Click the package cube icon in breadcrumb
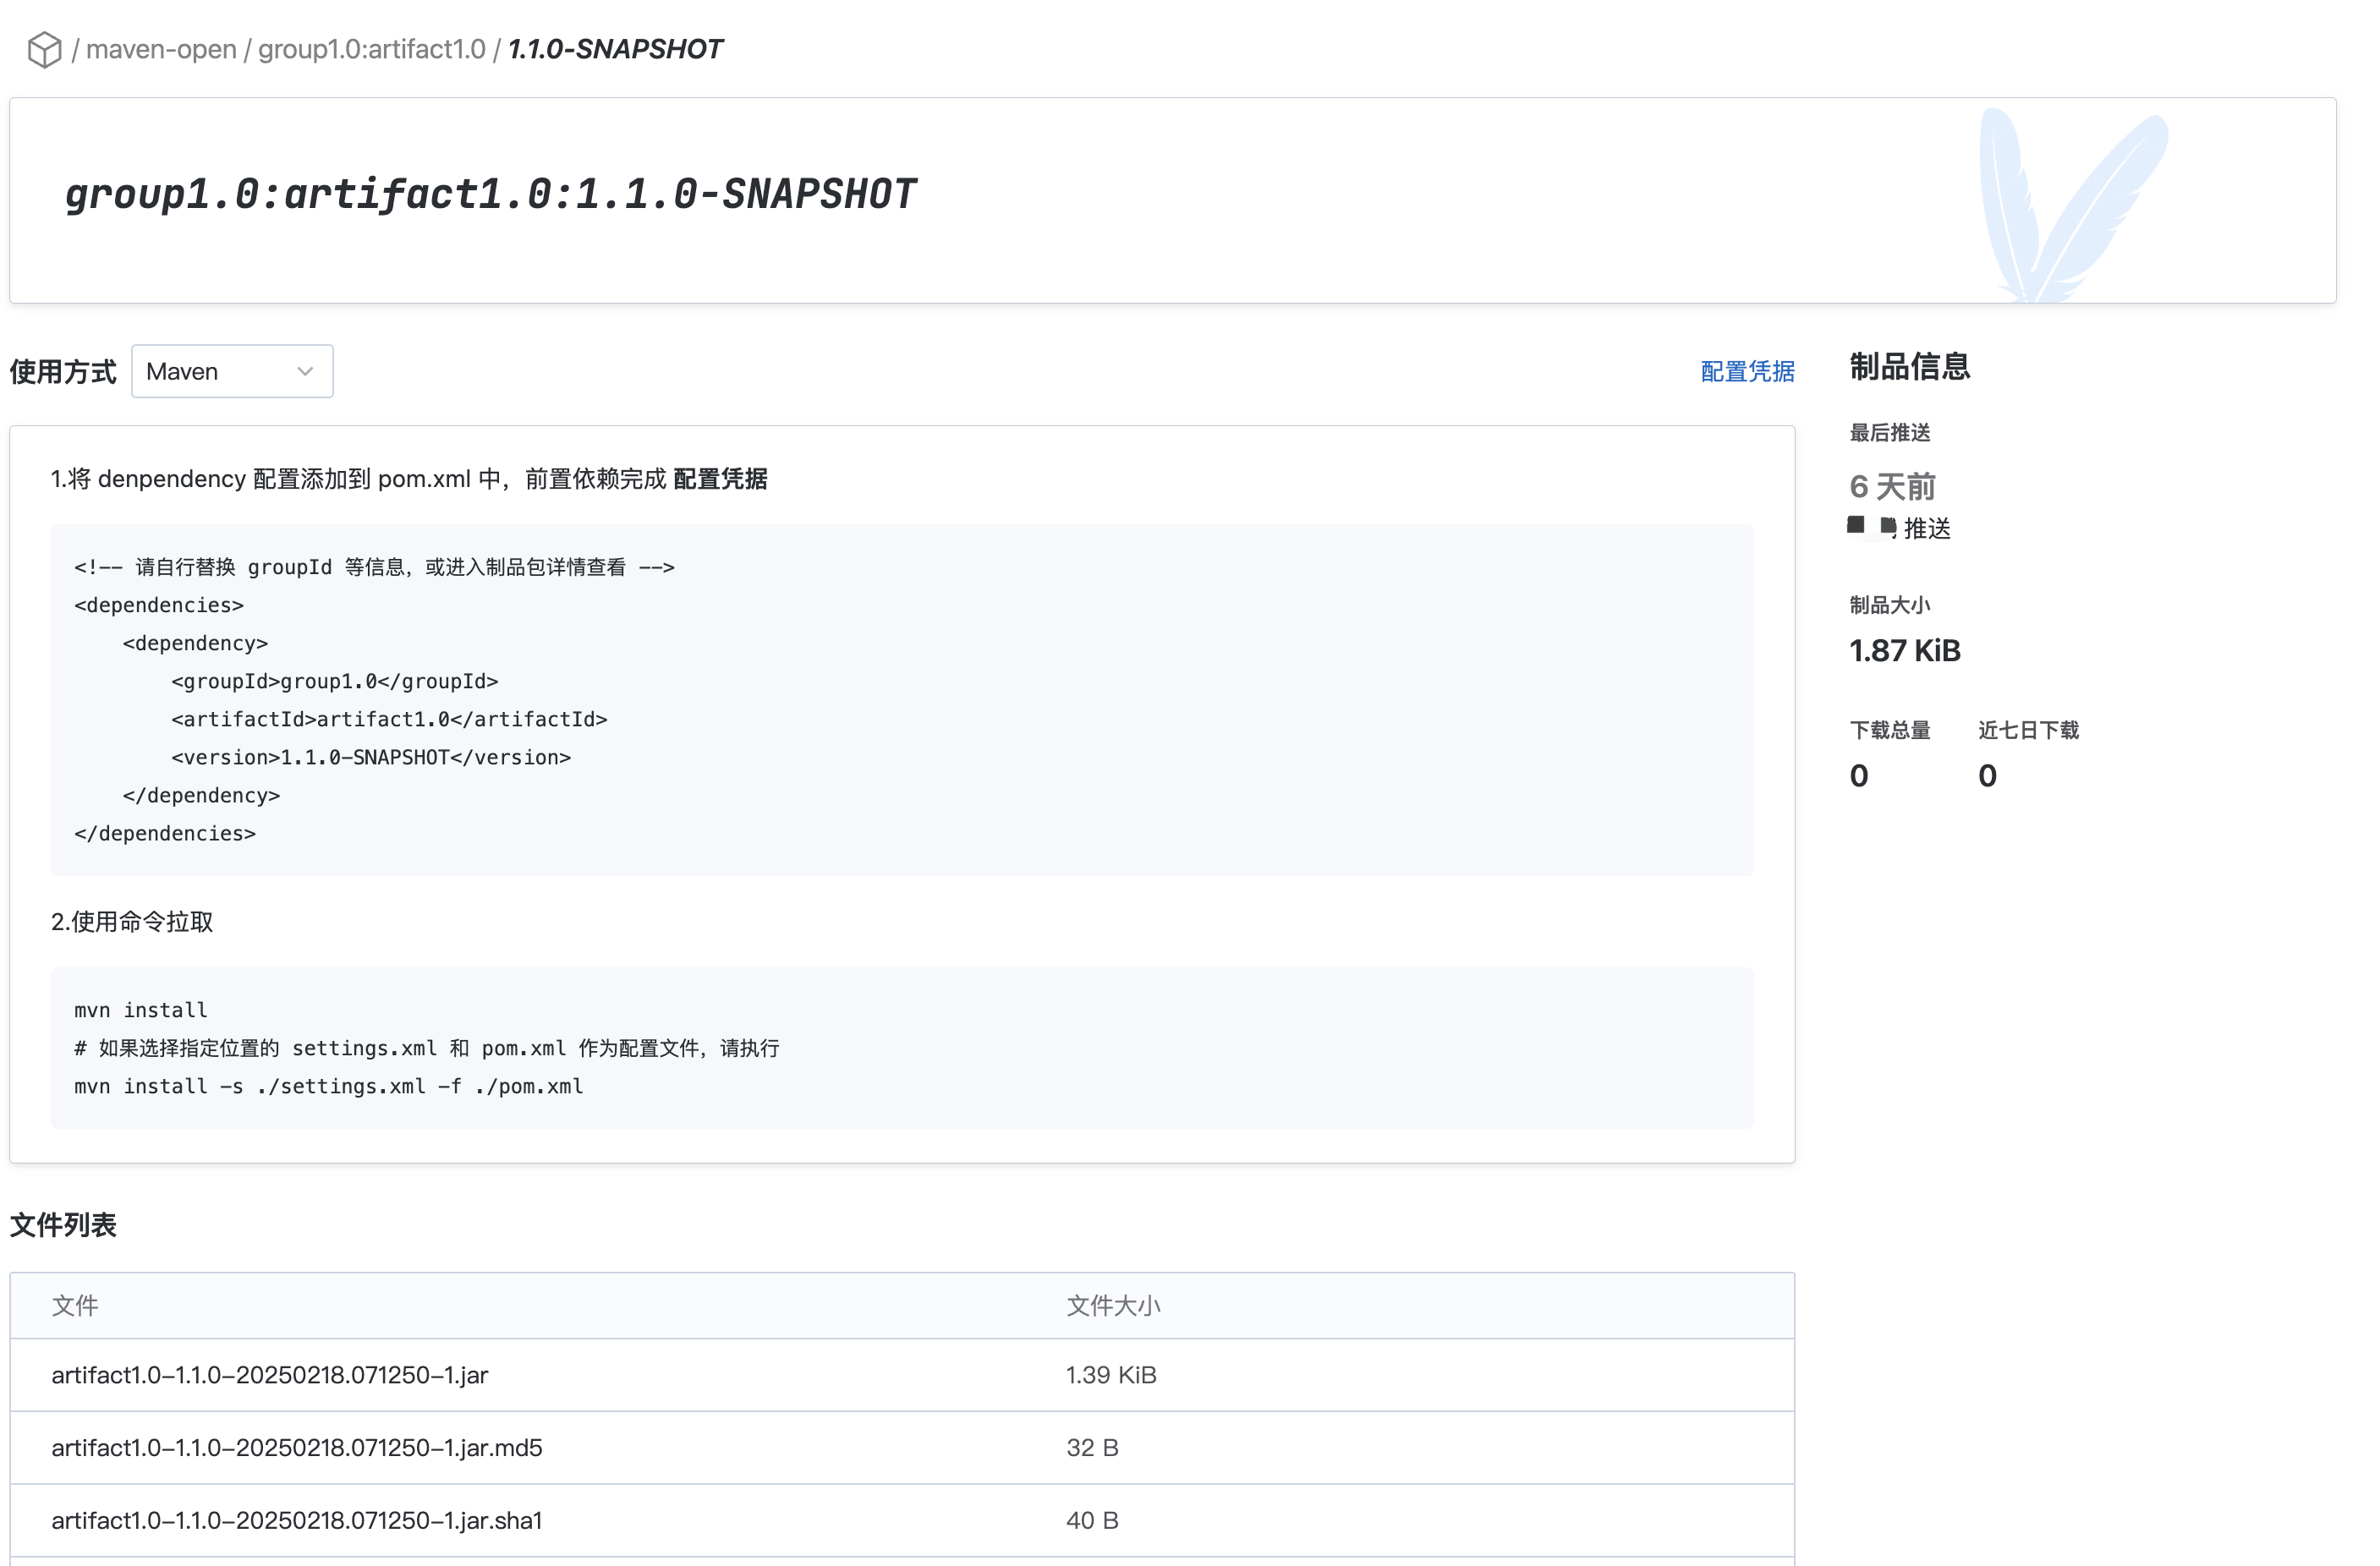2380x1566 pixels. [44, 49]
